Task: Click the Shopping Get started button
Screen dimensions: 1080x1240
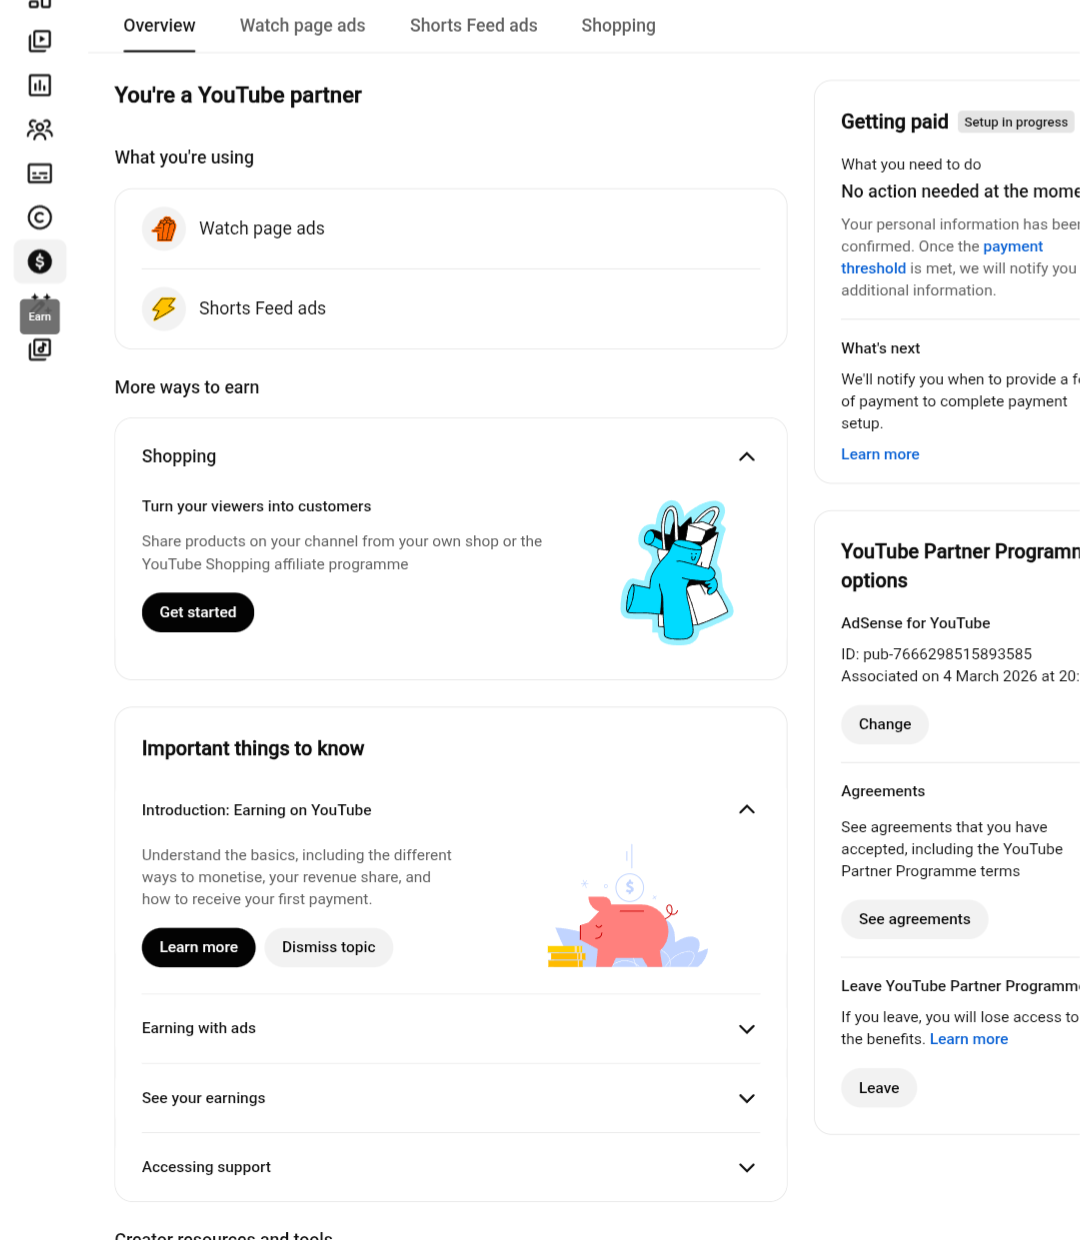Action: pyautogui.click(x=198, y=612)
